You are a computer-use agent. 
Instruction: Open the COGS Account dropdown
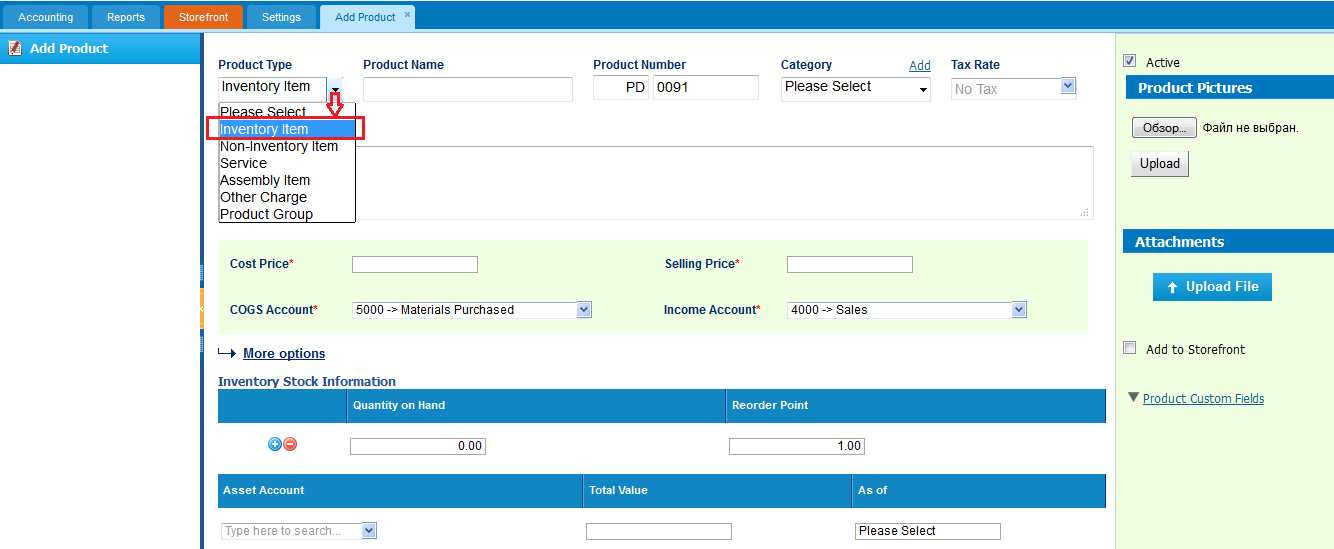472,310
